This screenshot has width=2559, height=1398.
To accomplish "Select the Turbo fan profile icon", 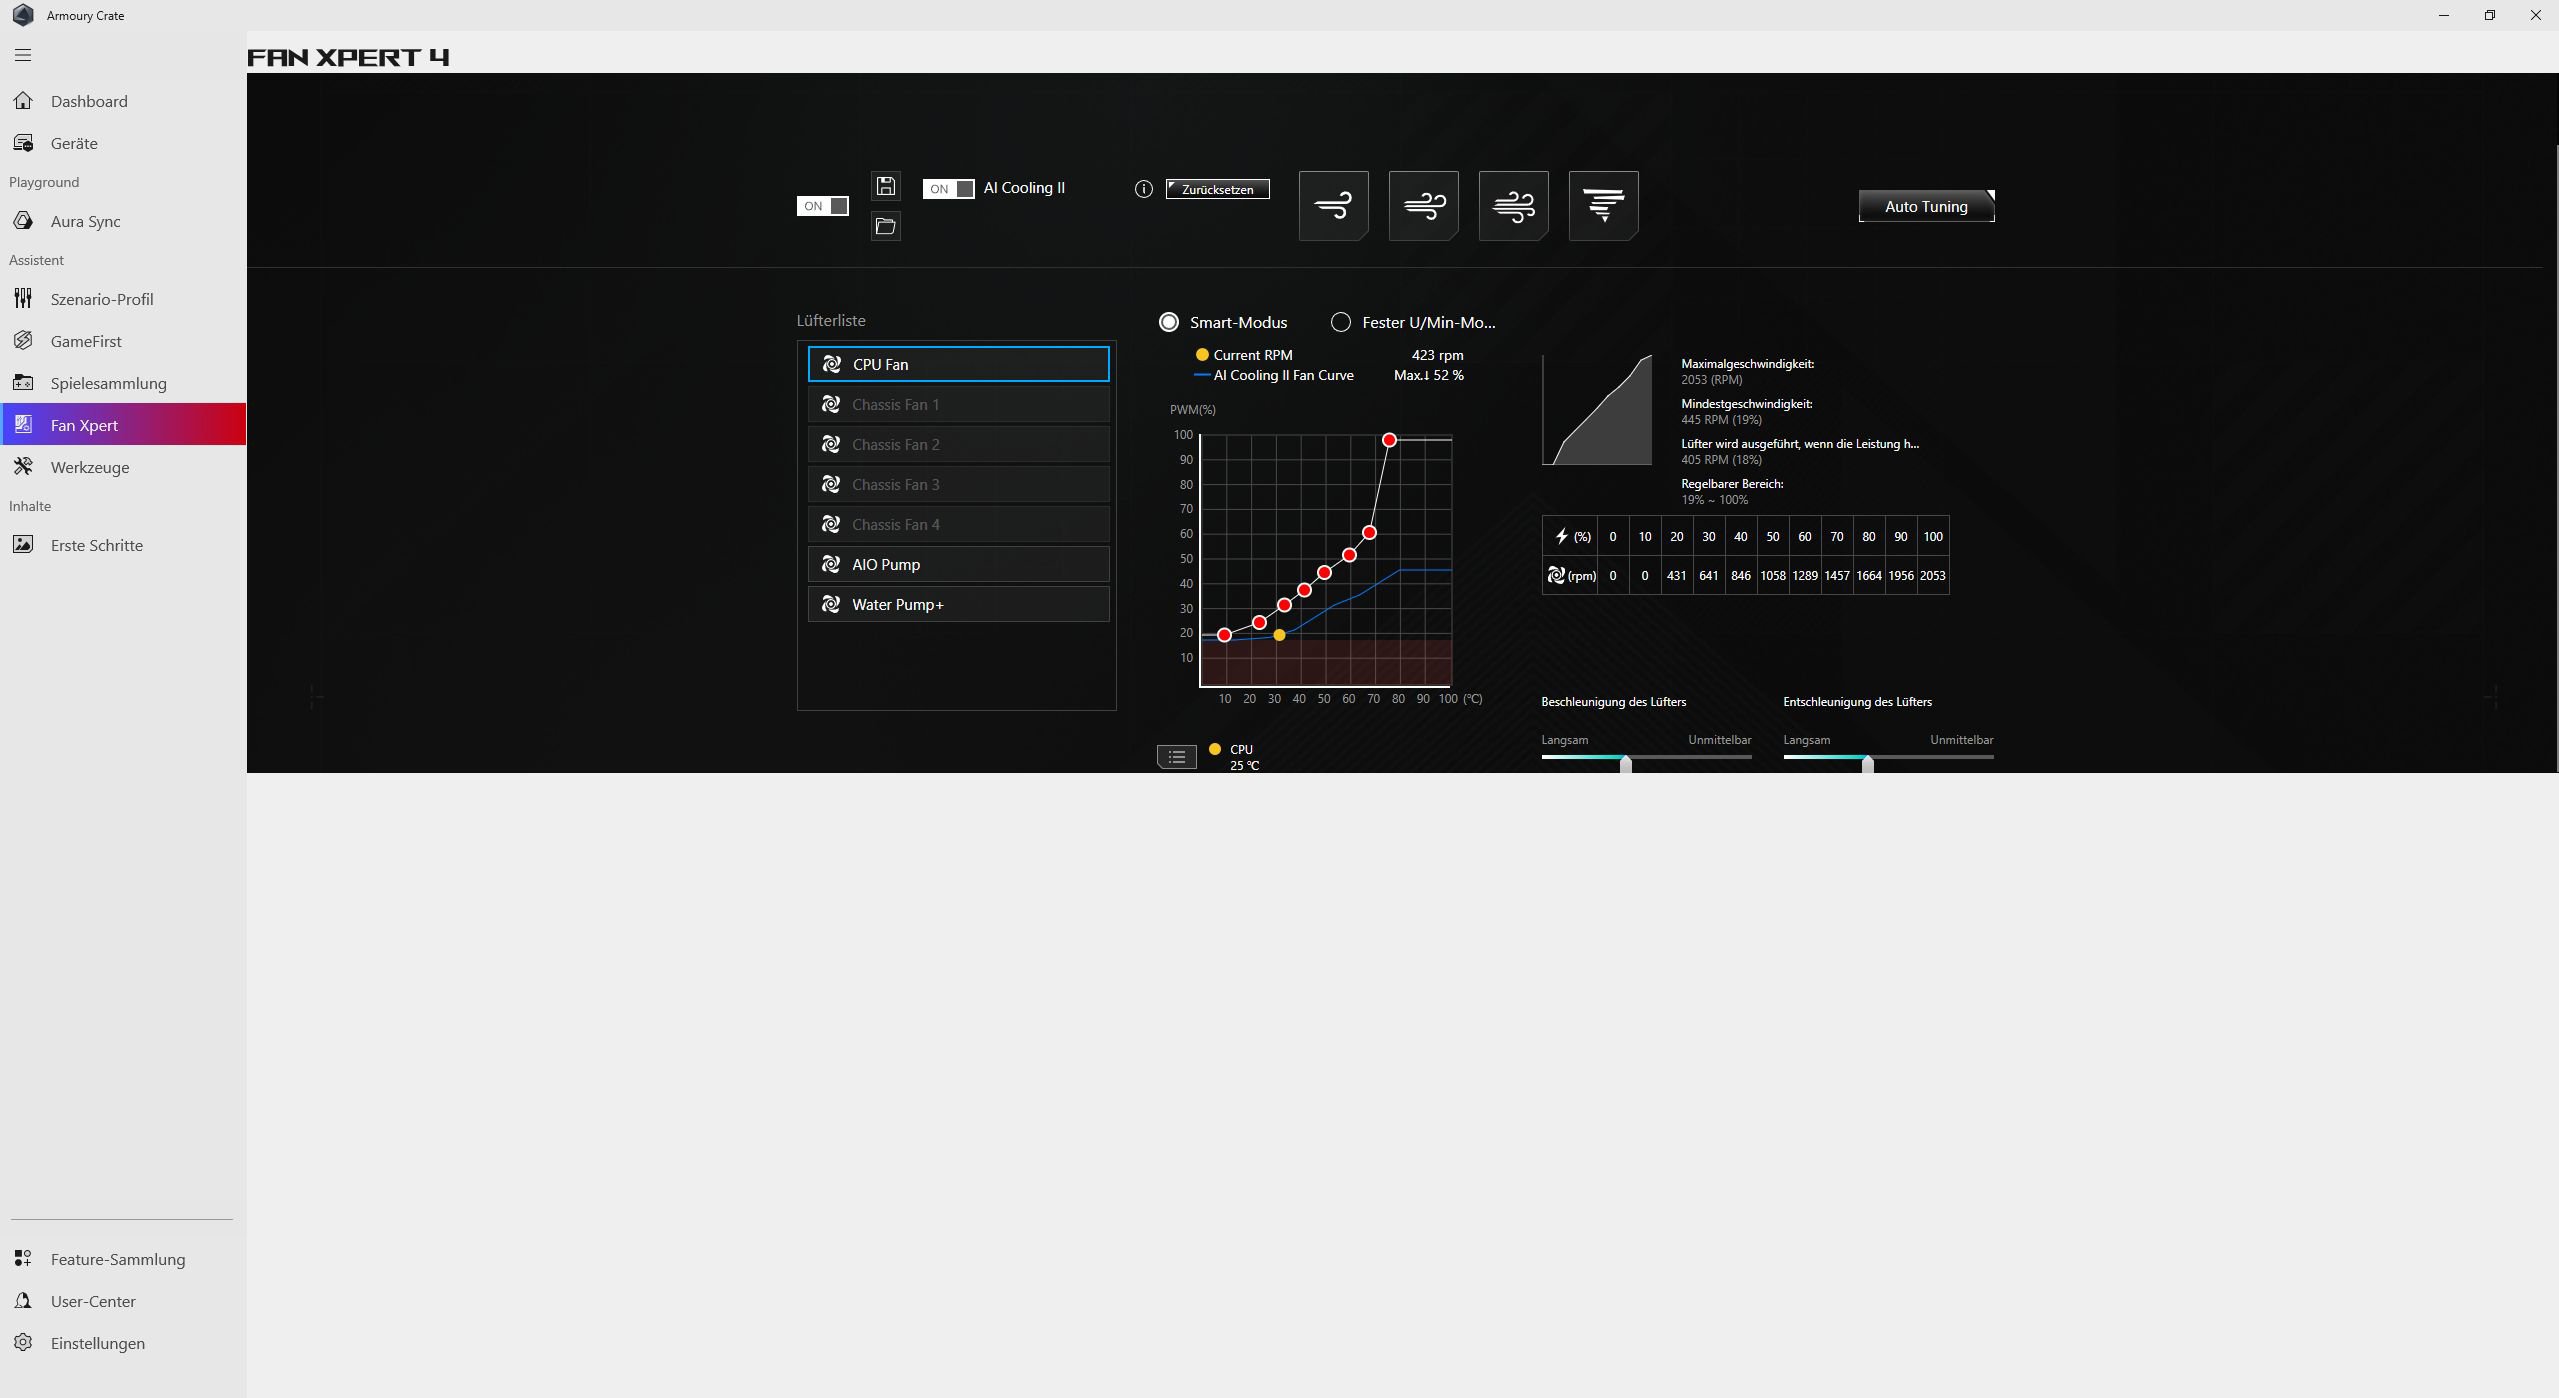I will pos(1513,205).
